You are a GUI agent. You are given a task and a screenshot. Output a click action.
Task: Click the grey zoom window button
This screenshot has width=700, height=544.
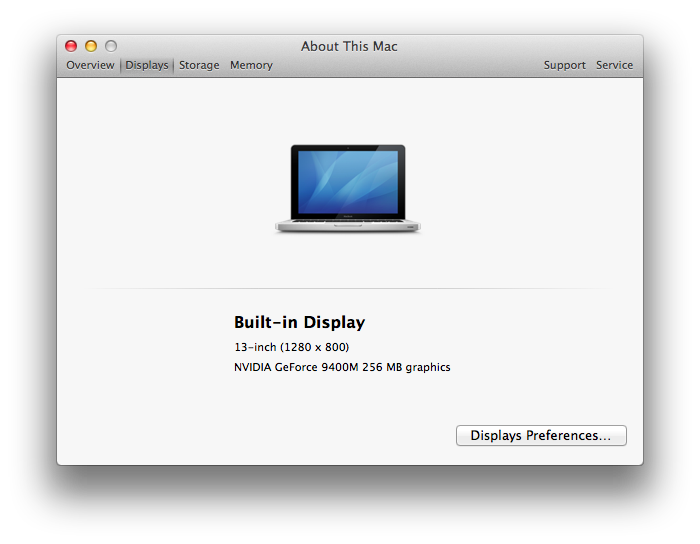click(111, 46)
